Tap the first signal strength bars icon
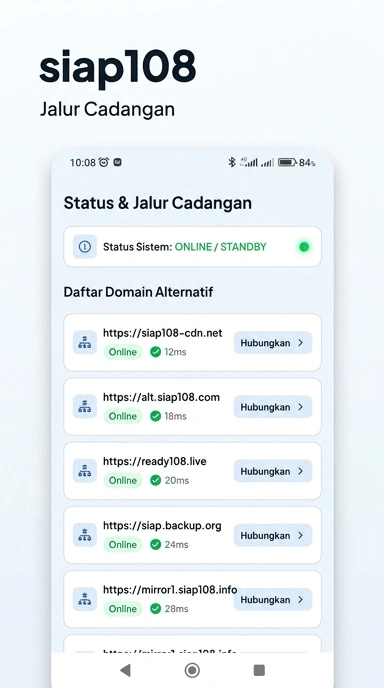Viewport: 384px width, 688px height. [x=249, y=162]
